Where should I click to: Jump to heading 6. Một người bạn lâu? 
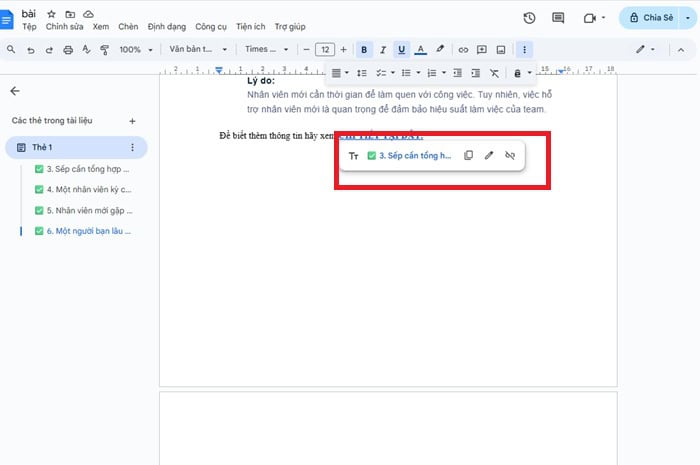[83, 231]
